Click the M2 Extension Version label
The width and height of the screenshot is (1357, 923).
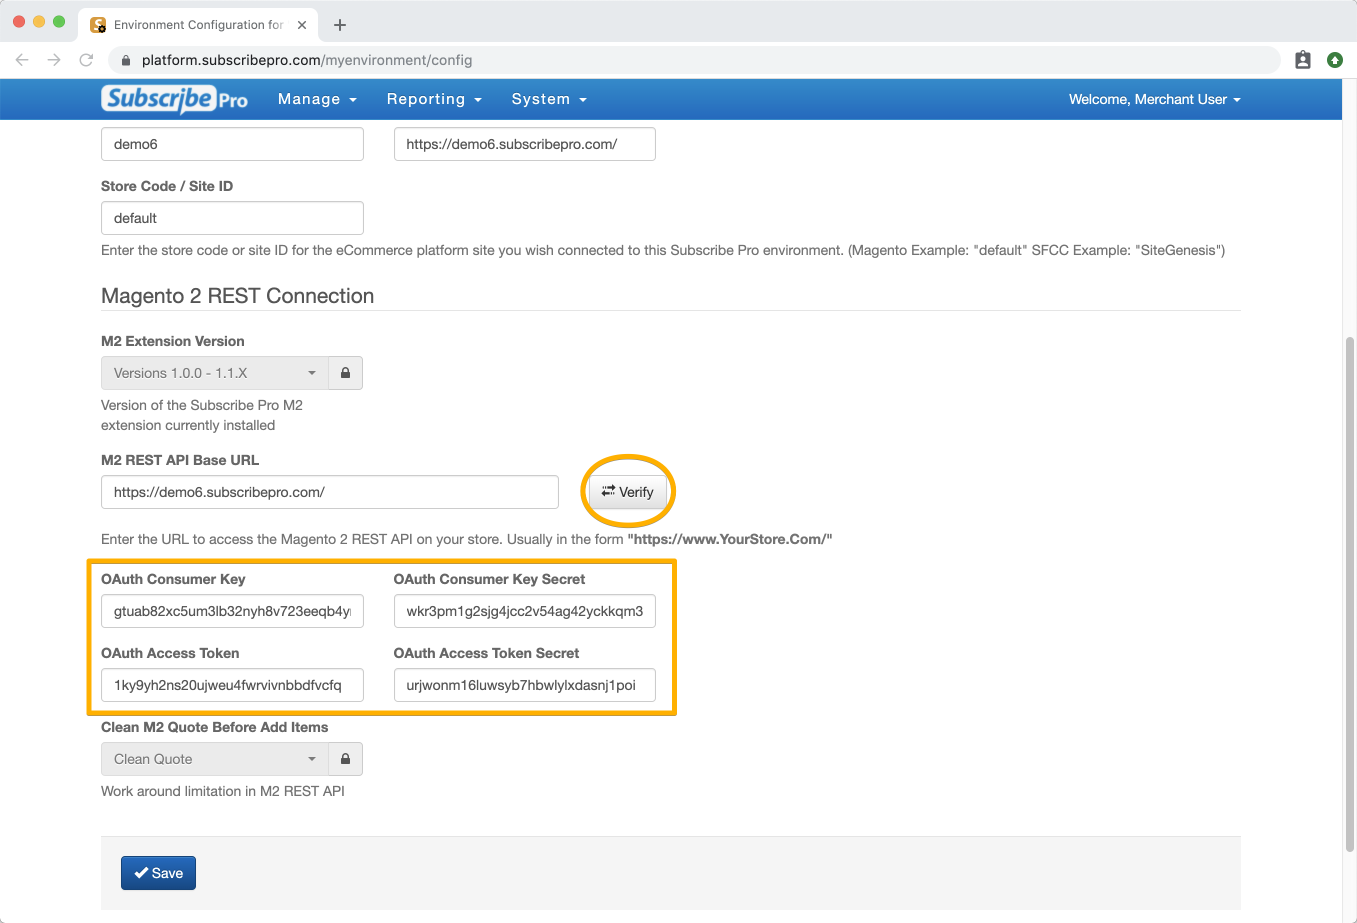[173, 341]
